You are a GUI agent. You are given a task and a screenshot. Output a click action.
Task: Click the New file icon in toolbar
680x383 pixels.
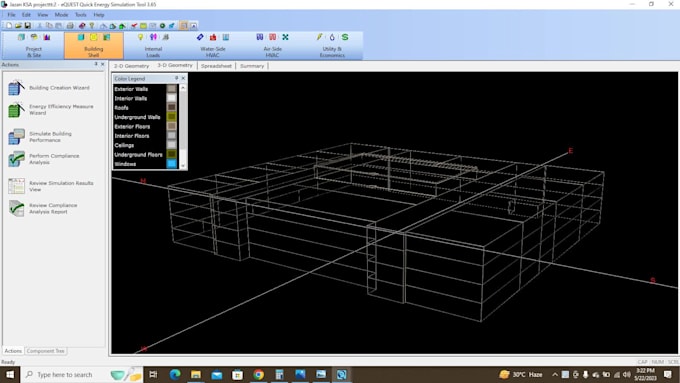[9, 26]
